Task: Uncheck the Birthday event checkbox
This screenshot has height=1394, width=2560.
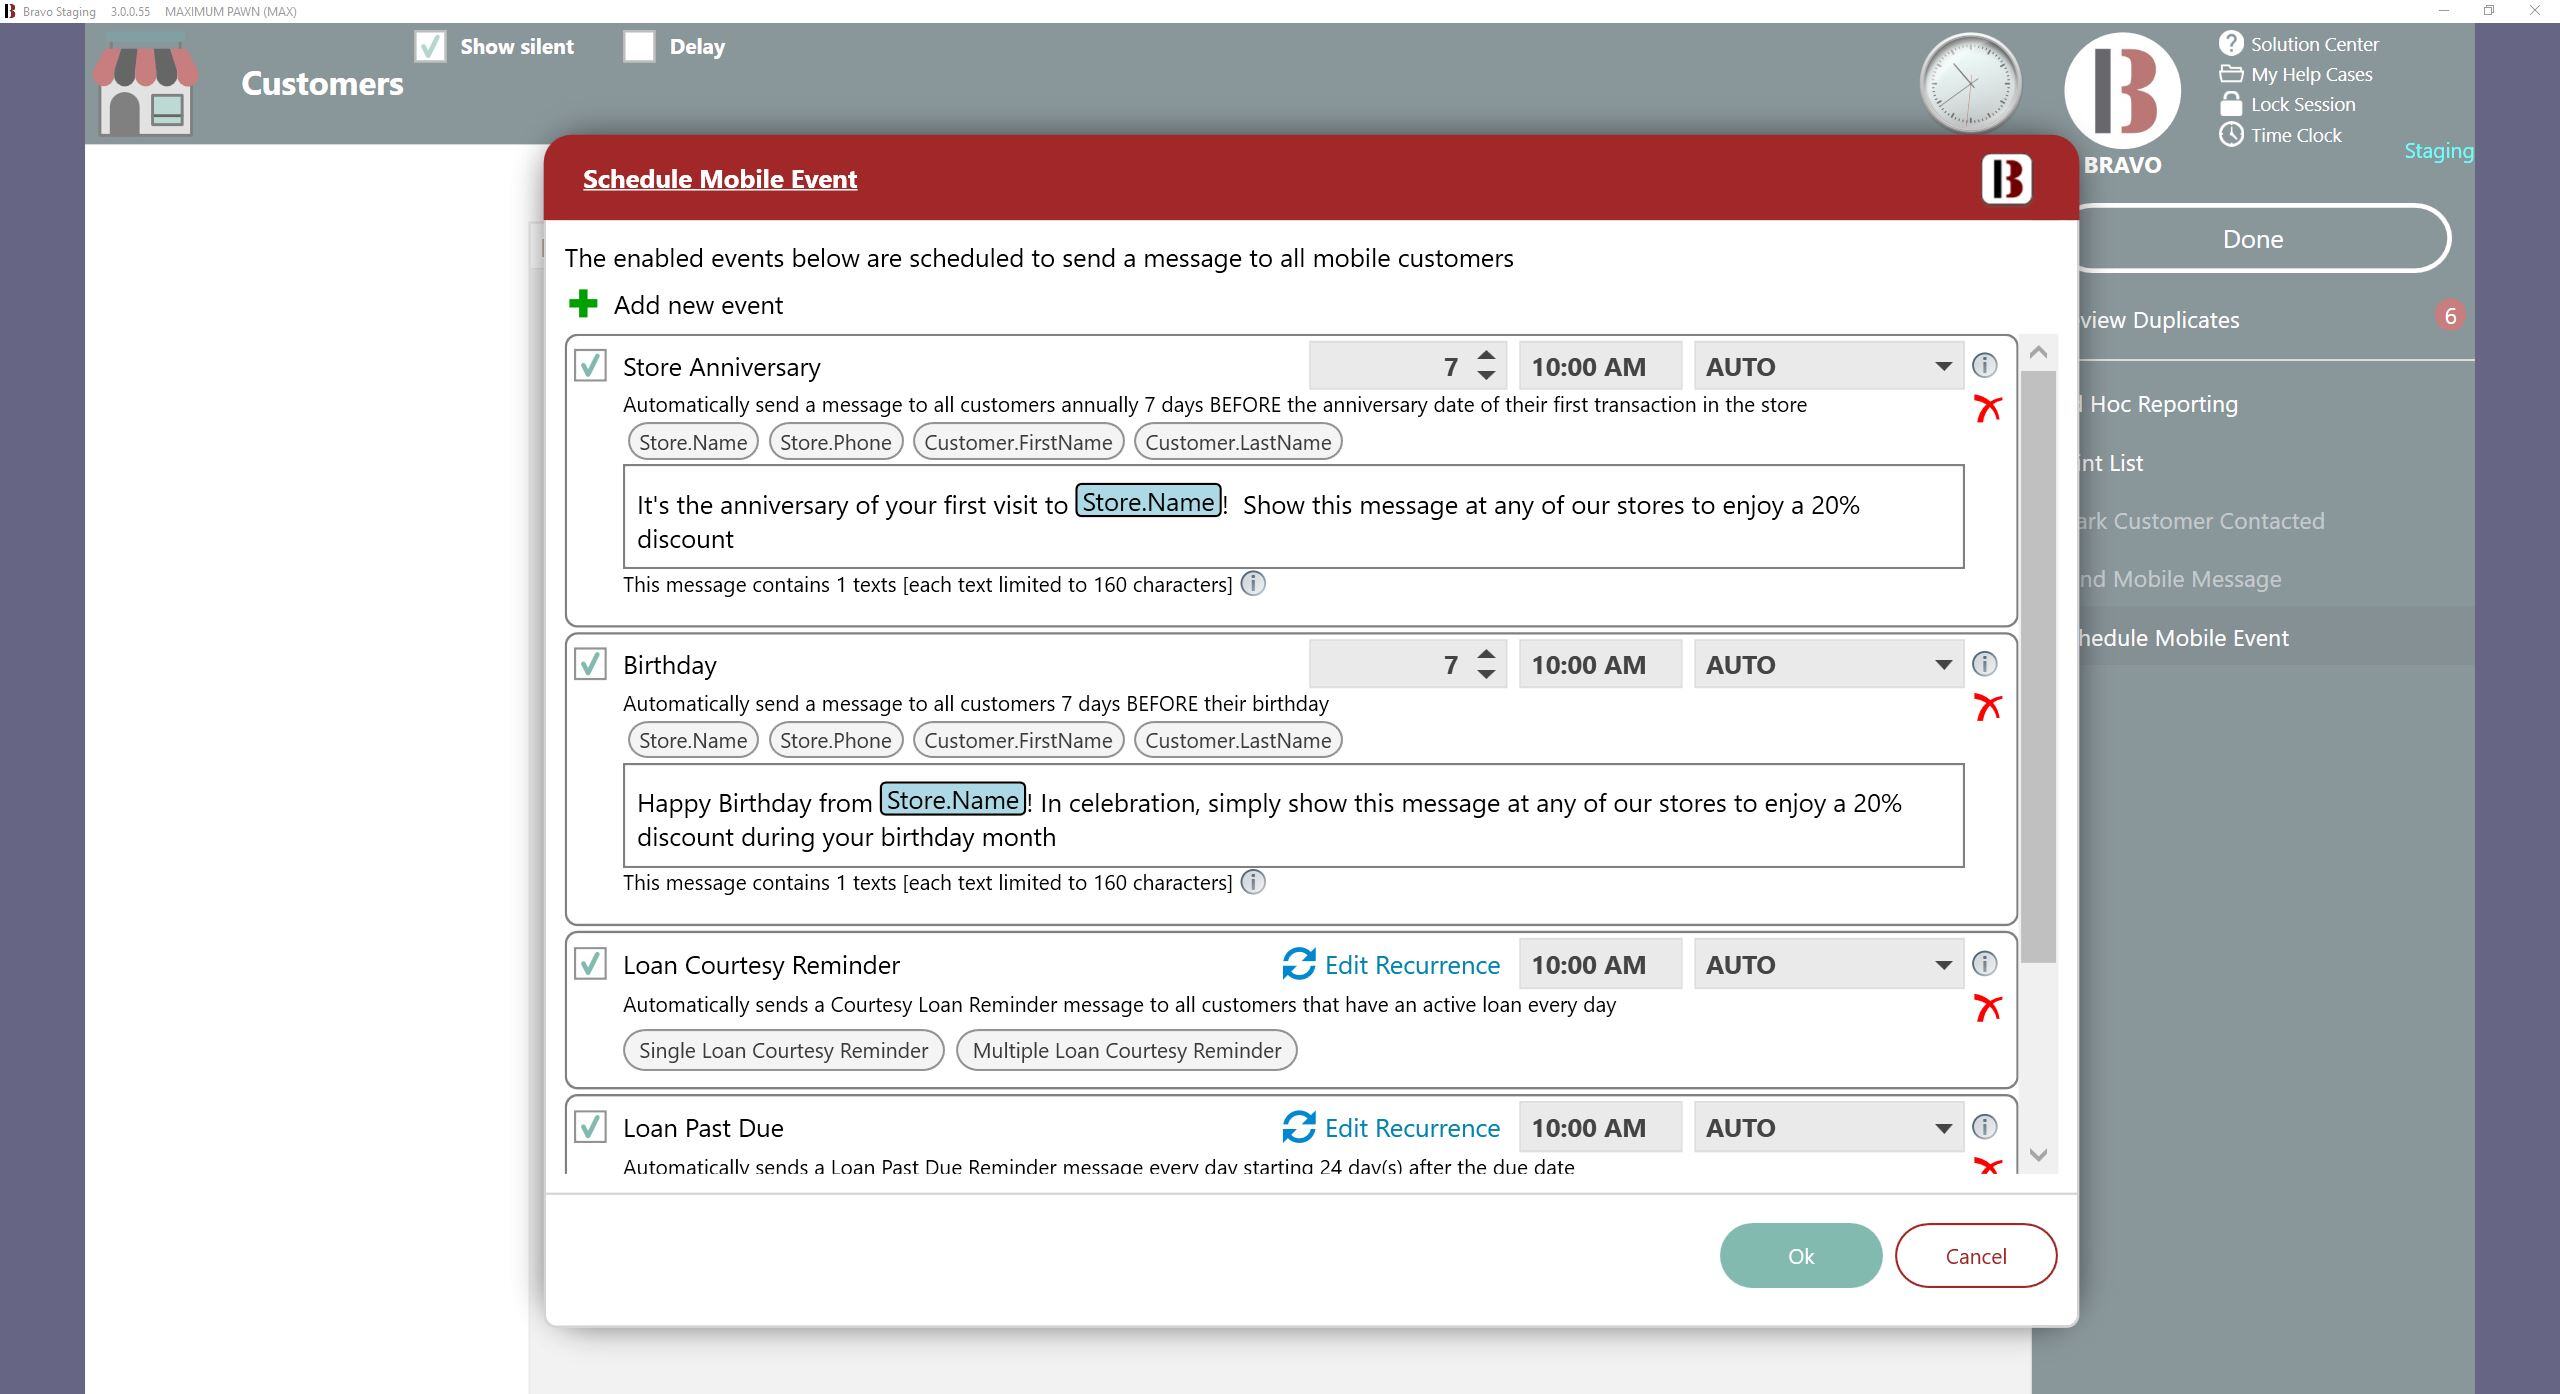Action: pyautogui.click(x=590, y=663)
